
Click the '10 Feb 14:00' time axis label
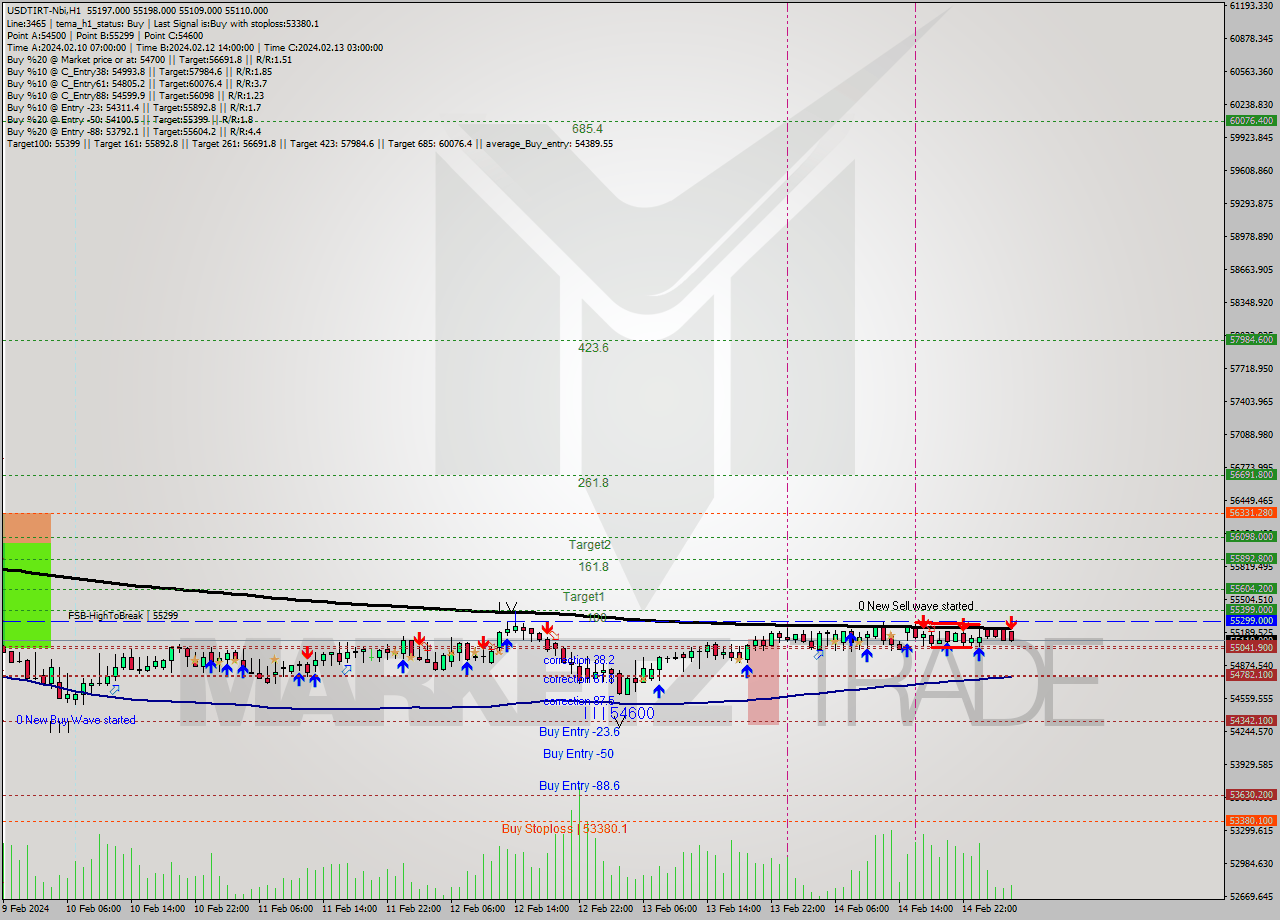click(x=158, y=909)
